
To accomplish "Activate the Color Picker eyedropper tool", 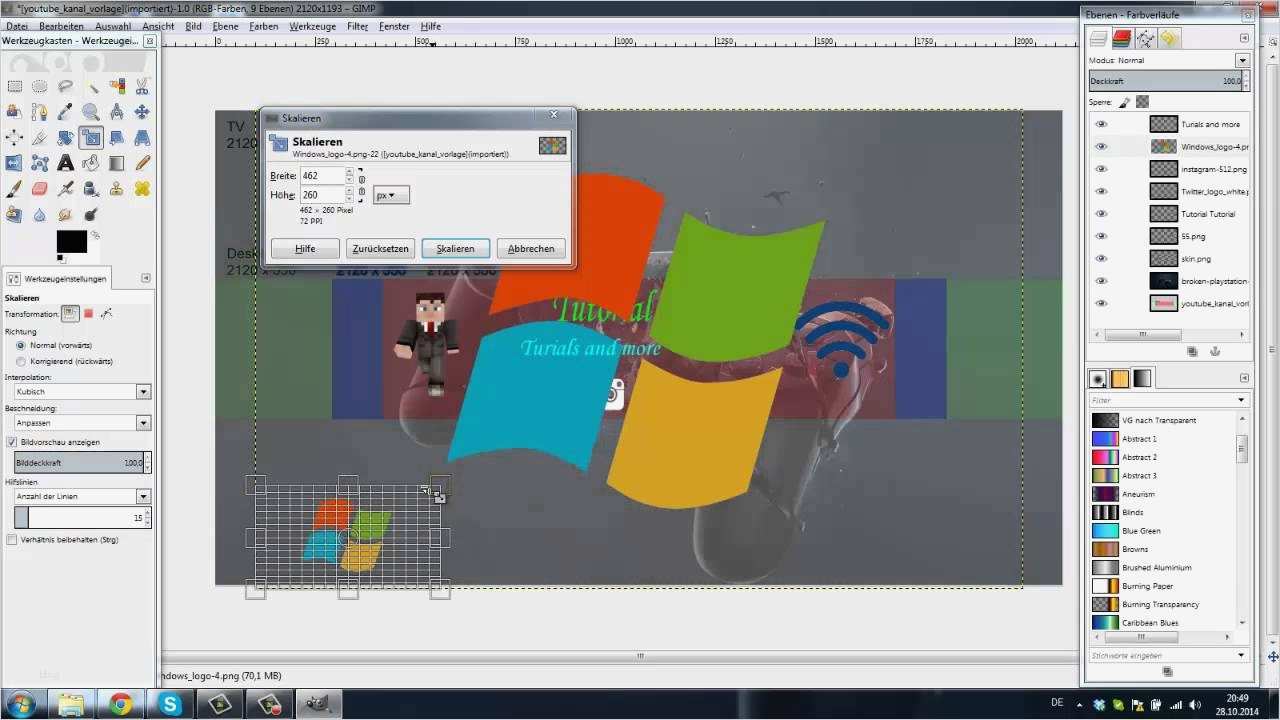I will [x=65, y=112].
